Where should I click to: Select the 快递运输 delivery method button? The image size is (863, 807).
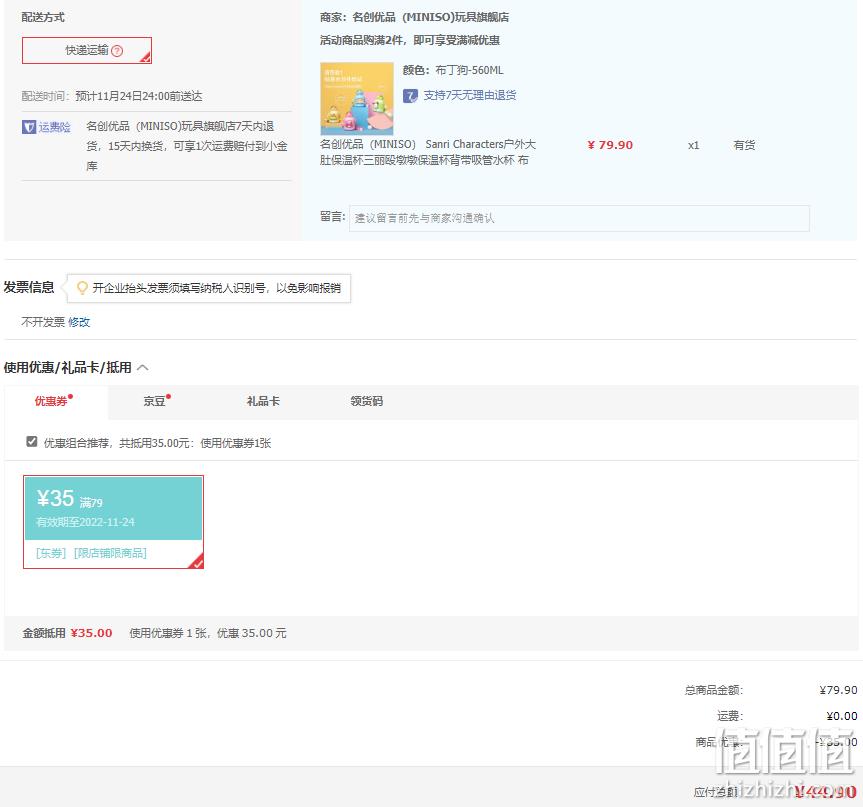pyautogui.click(x=87, y=51)
